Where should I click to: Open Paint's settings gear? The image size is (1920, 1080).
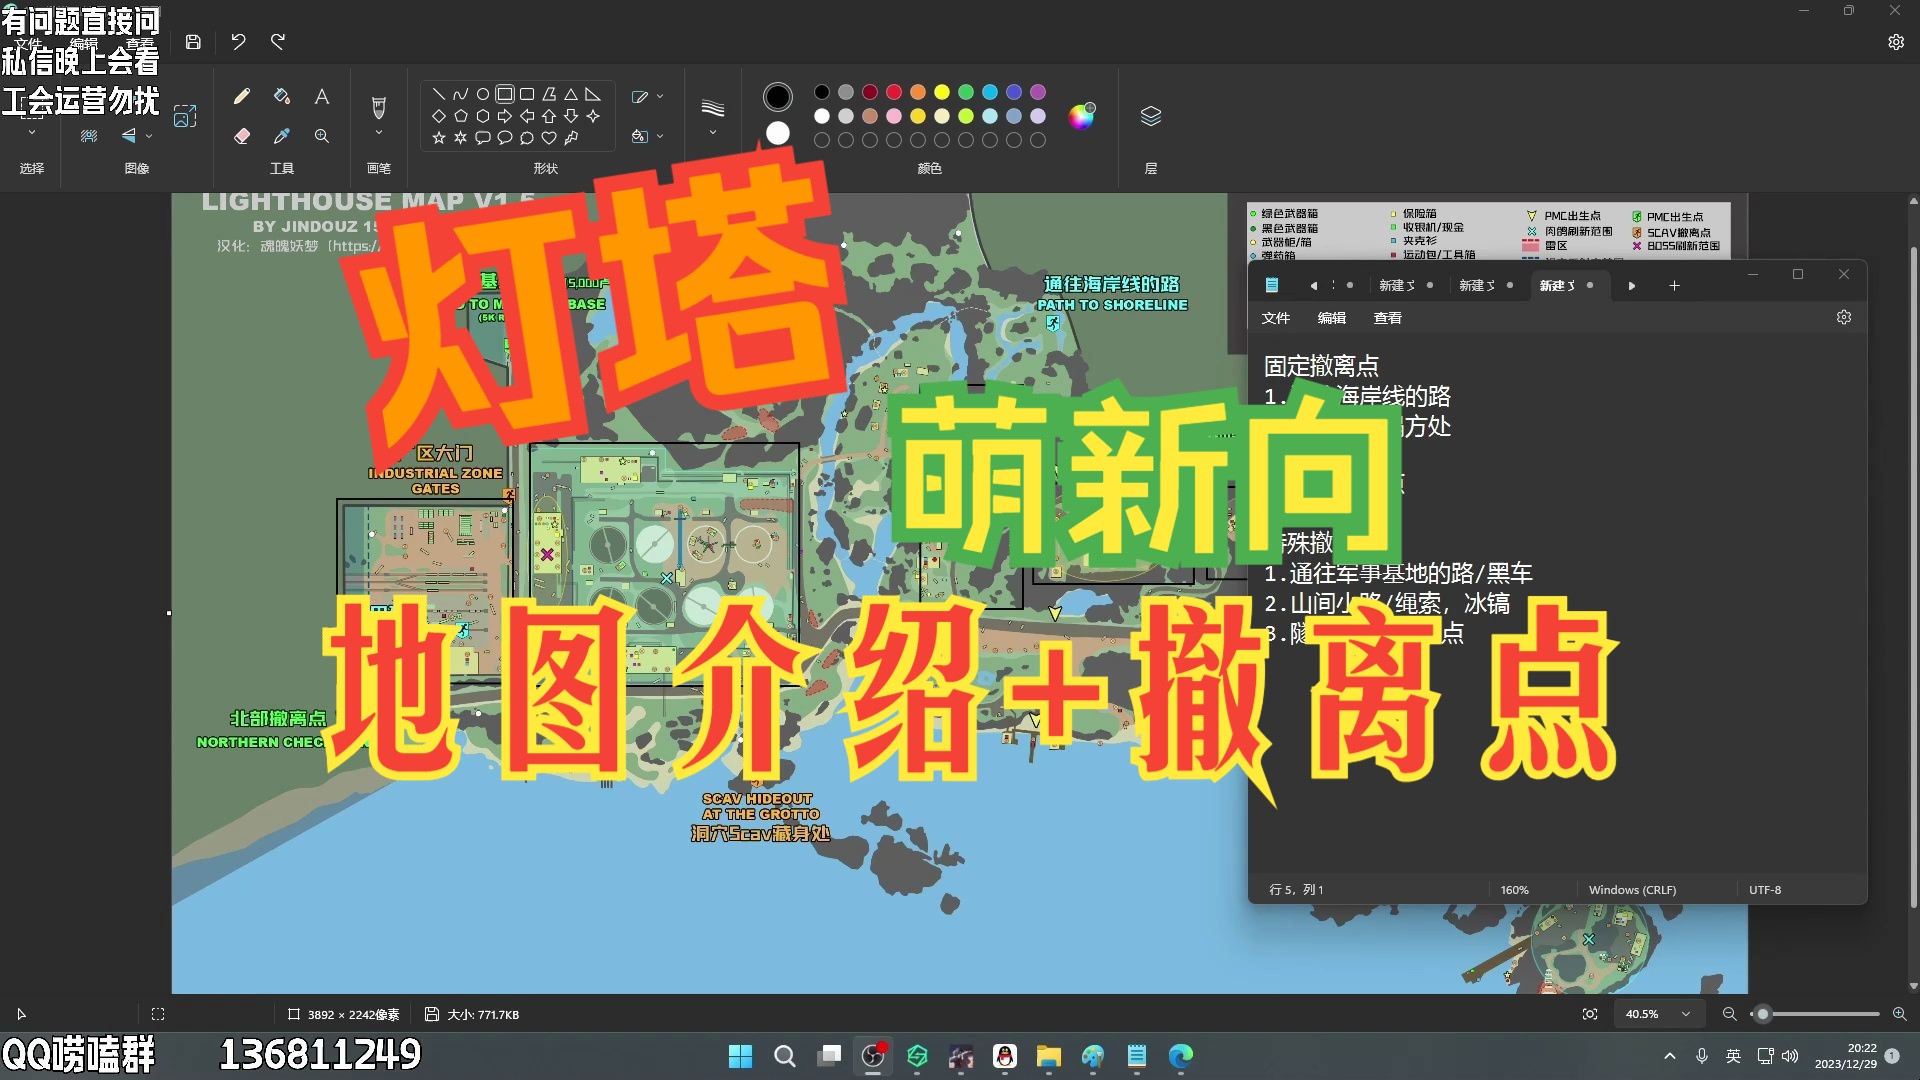tap(1896, 42)
